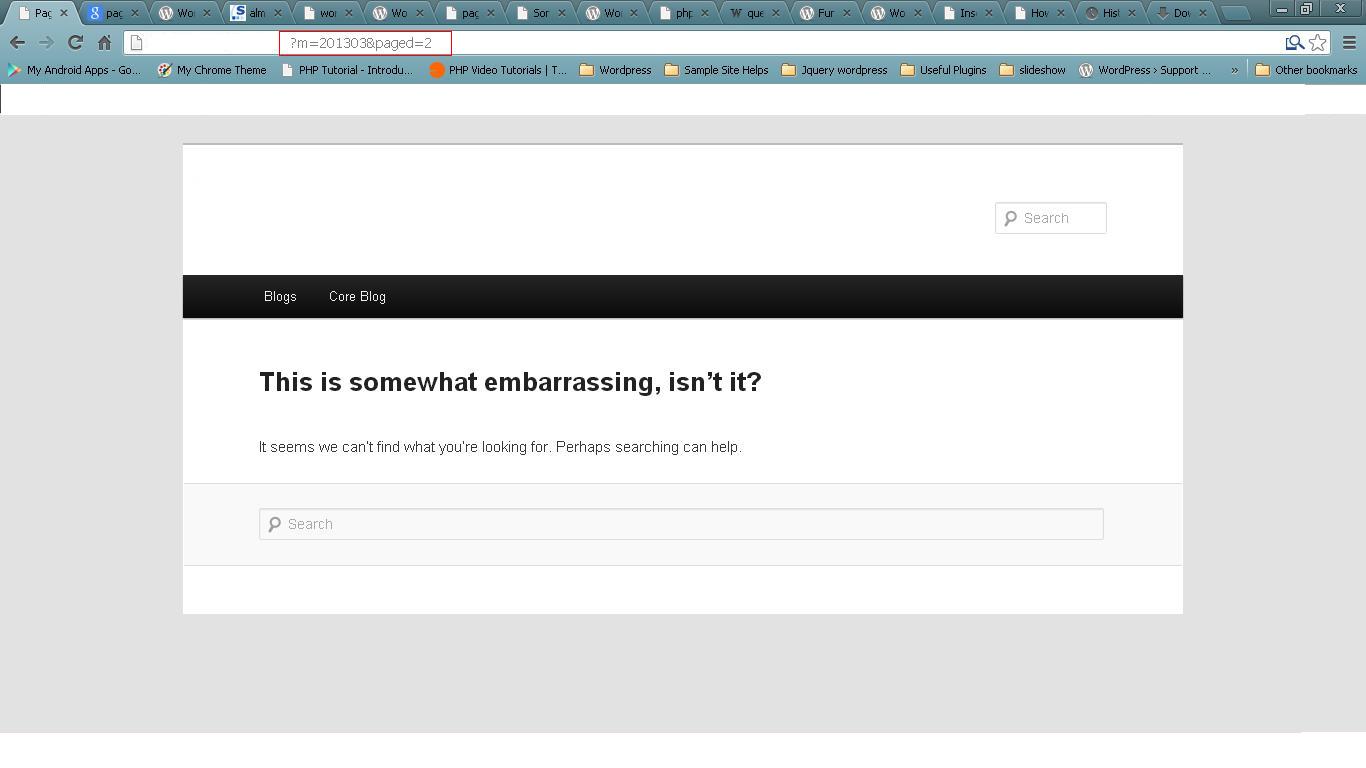Click inside the header Search field
The image size is (1366, 768).
tap(1055, 218)
